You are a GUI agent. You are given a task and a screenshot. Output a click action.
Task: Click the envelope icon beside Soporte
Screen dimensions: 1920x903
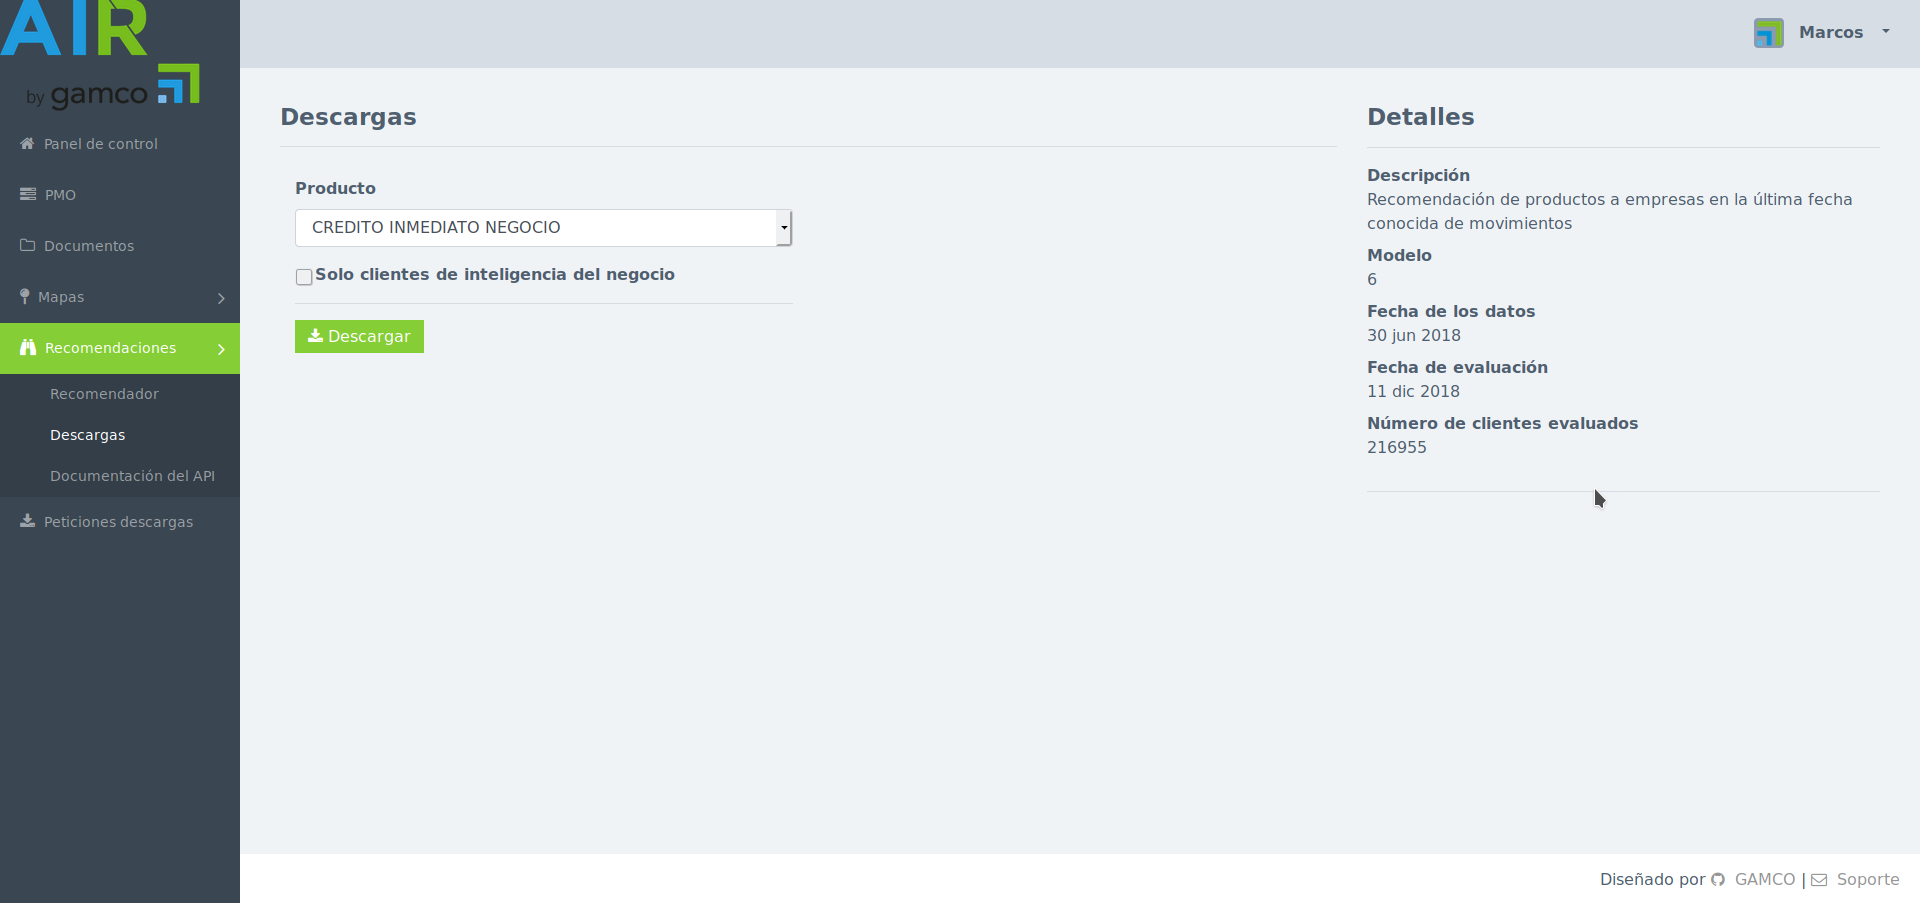coord(1819,880)
